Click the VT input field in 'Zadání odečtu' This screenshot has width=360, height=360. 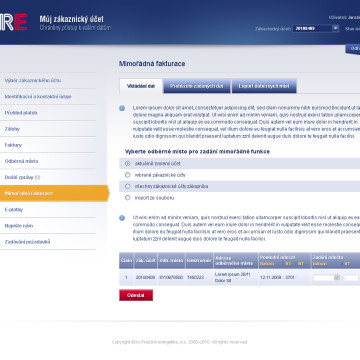pyautogui.click(x=352, y=278)
